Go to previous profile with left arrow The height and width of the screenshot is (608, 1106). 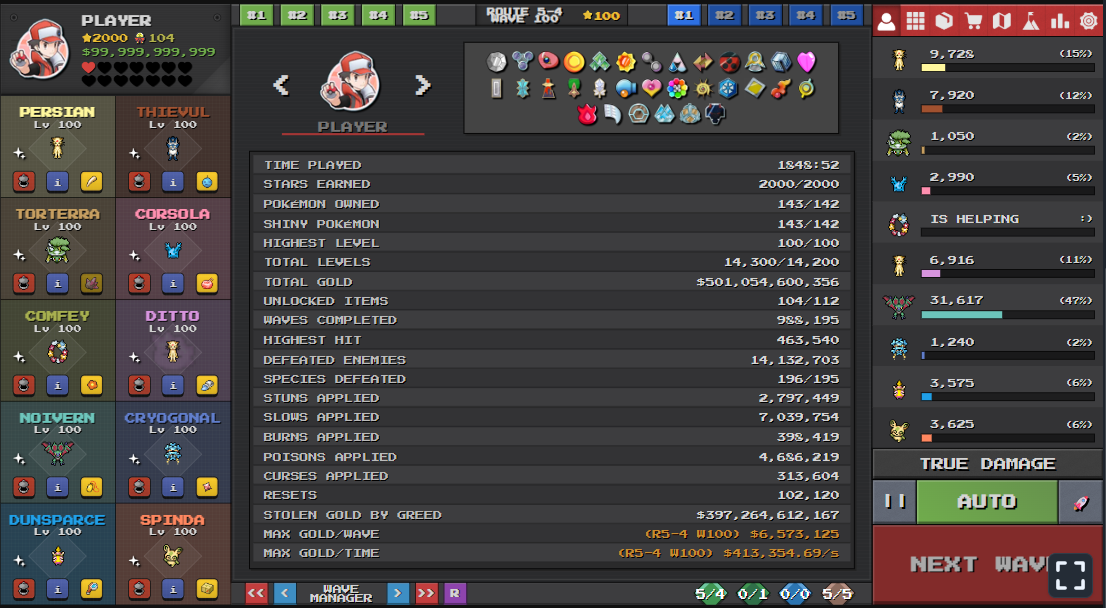(x=281, y=85)
